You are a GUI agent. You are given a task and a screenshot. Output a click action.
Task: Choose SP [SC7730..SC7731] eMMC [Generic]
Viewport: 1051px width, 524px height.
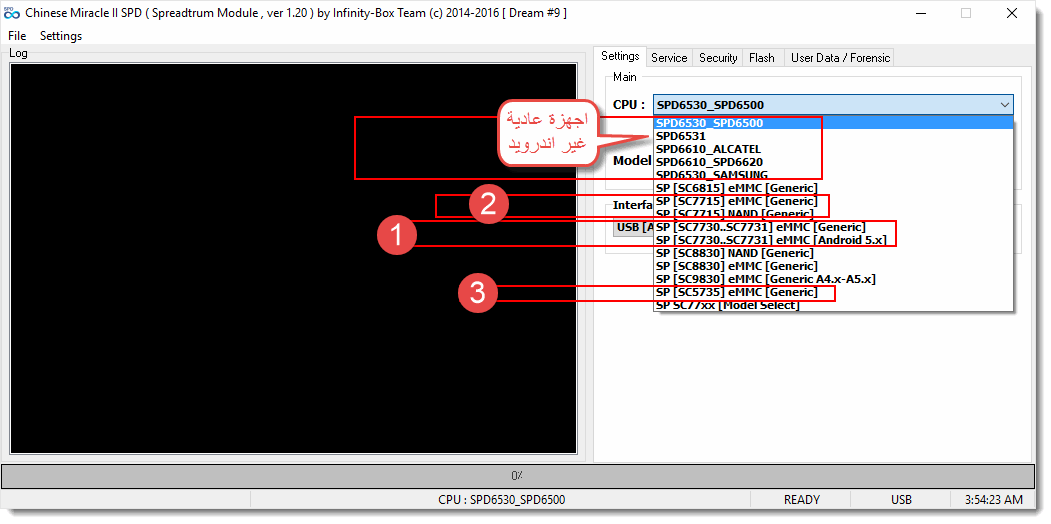tap(833, 226)
